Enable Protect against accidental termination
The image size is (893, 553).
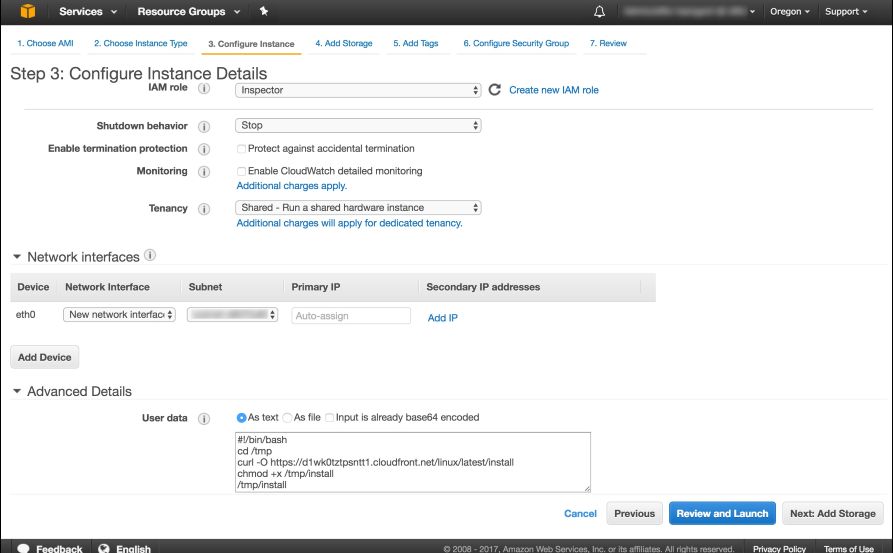pyautogui.click(x=241, y=149)
